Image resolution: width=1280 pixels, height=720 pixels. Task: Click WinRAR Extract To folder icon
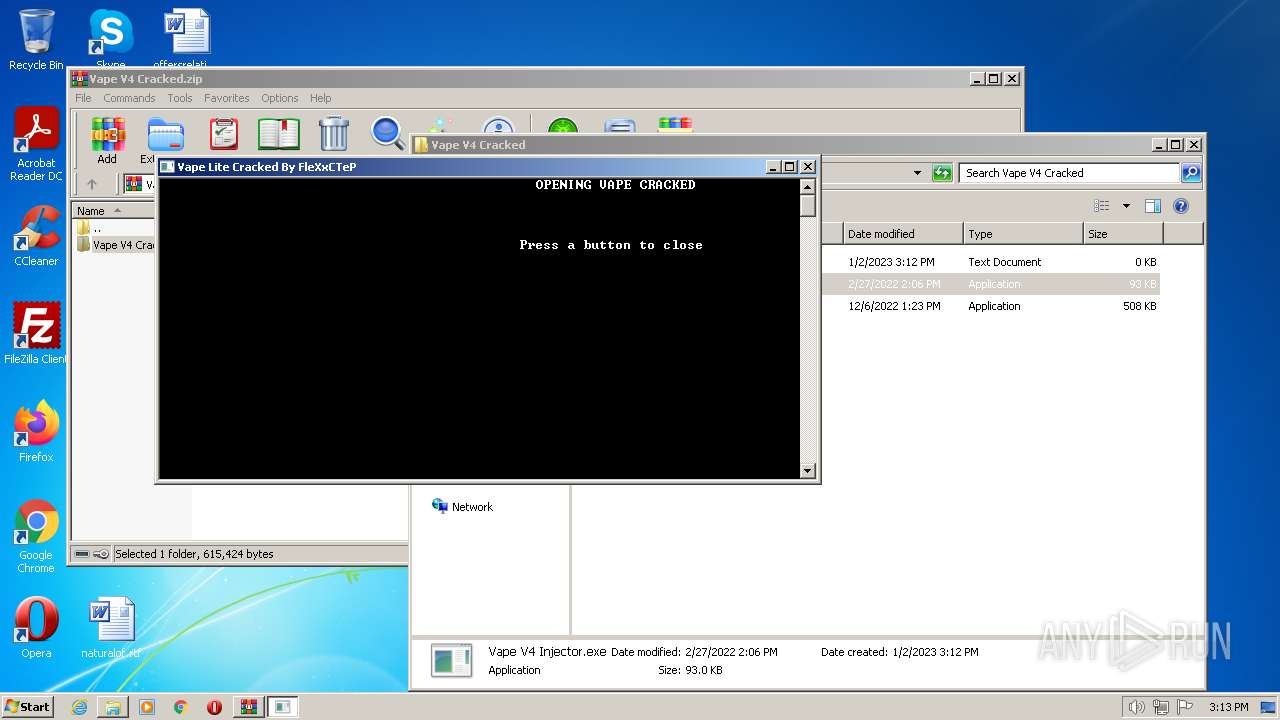[x=165, y=135]
